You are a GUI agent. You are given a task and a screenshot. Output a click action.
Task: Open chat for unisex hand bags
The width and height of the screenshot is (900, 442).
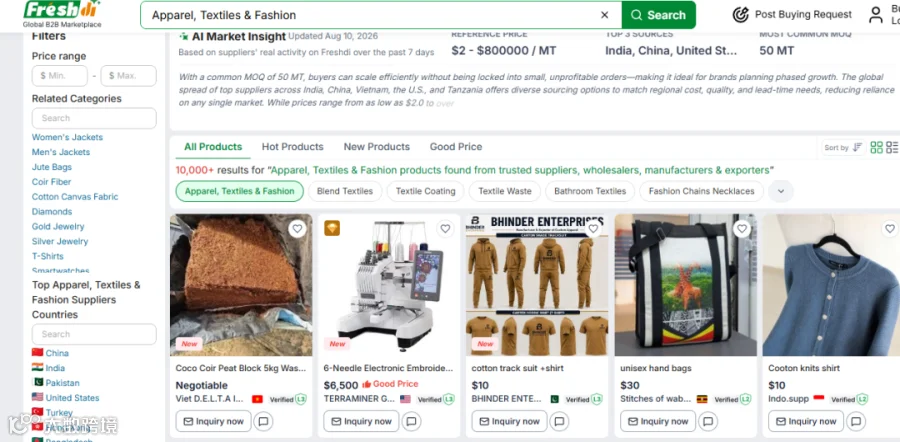(x=708, y=421)
